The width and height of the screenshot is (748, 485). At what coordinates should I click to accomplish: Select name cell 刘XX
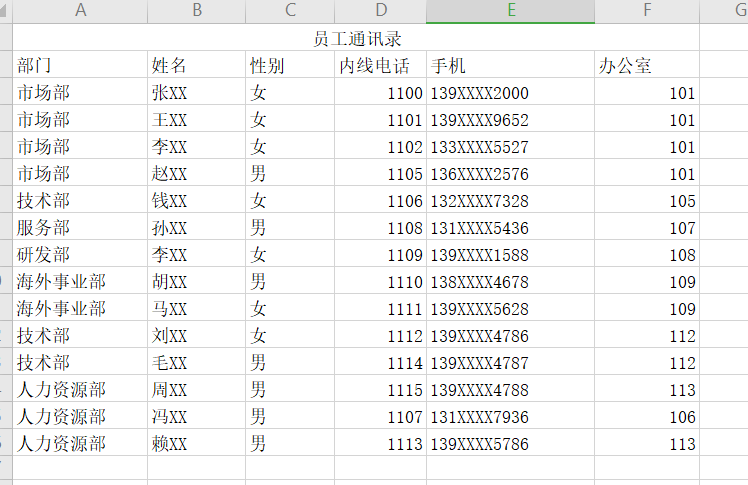[x=197, y=335]
